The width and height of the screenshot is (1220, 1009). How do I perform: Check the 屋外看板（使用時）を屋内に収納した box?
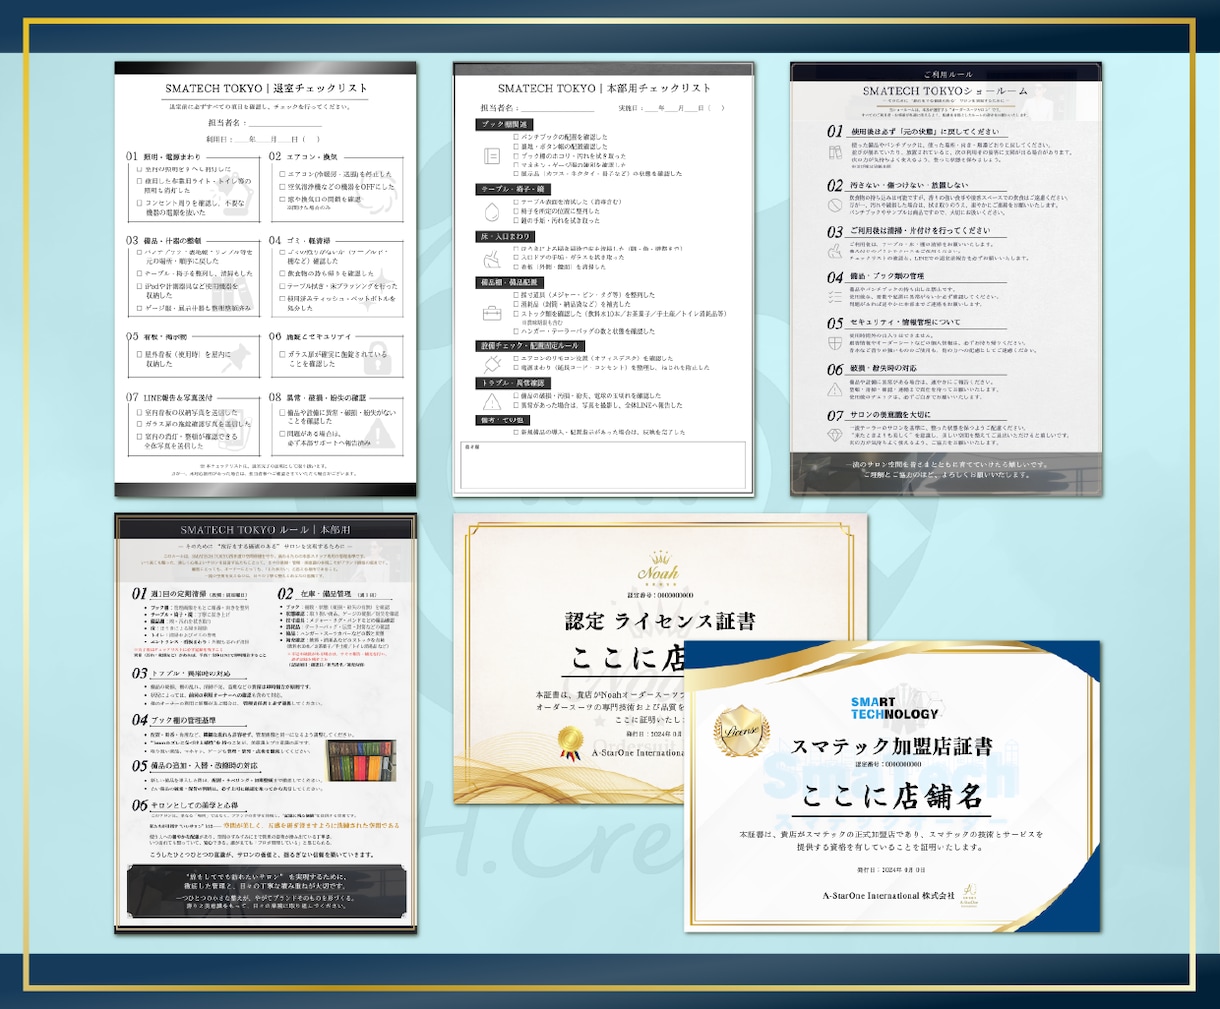(139, 354)
